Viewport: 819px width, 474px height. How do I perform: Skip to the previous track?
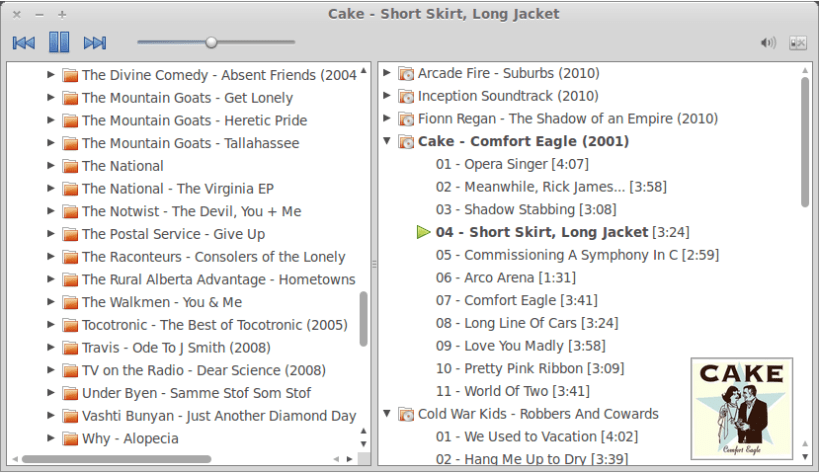(x=24, y=43)
